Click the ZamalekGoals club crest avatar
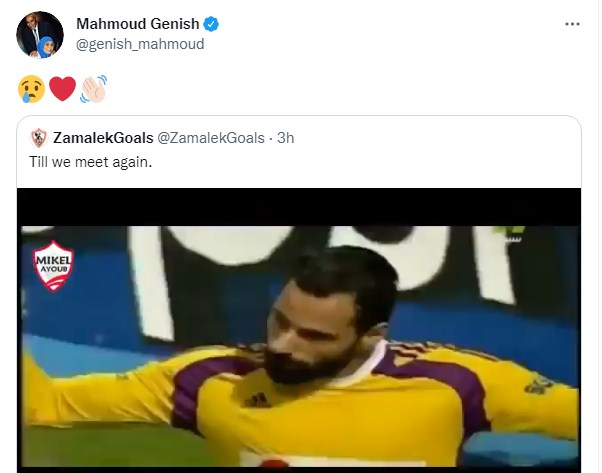Image resolution: width=602 pixels, height=473 pixels. coord(38,139)
